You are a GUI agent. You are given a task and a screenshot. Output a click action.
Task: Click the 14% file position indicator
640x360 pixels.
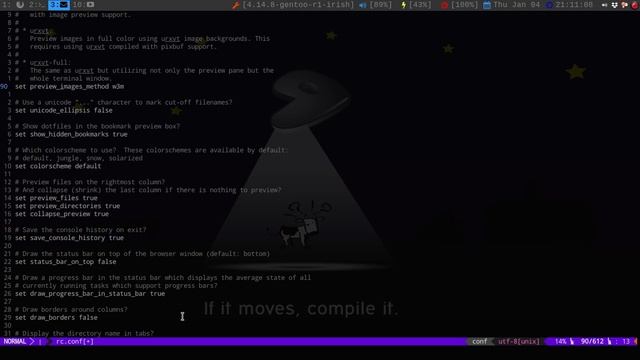pyautogui.click(x=561, y=342)
